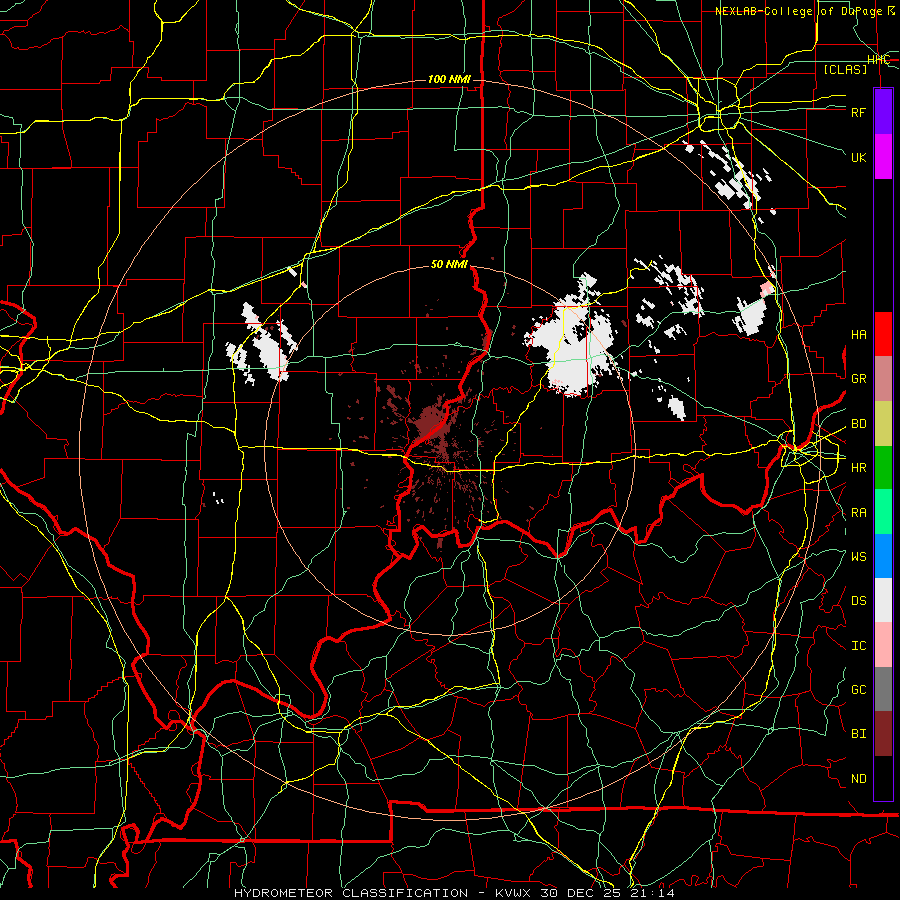Image resolution: width=900 pixels, height=900 pixels.
Task: Click the HHC product label
Action: click(x=878, y=60)
